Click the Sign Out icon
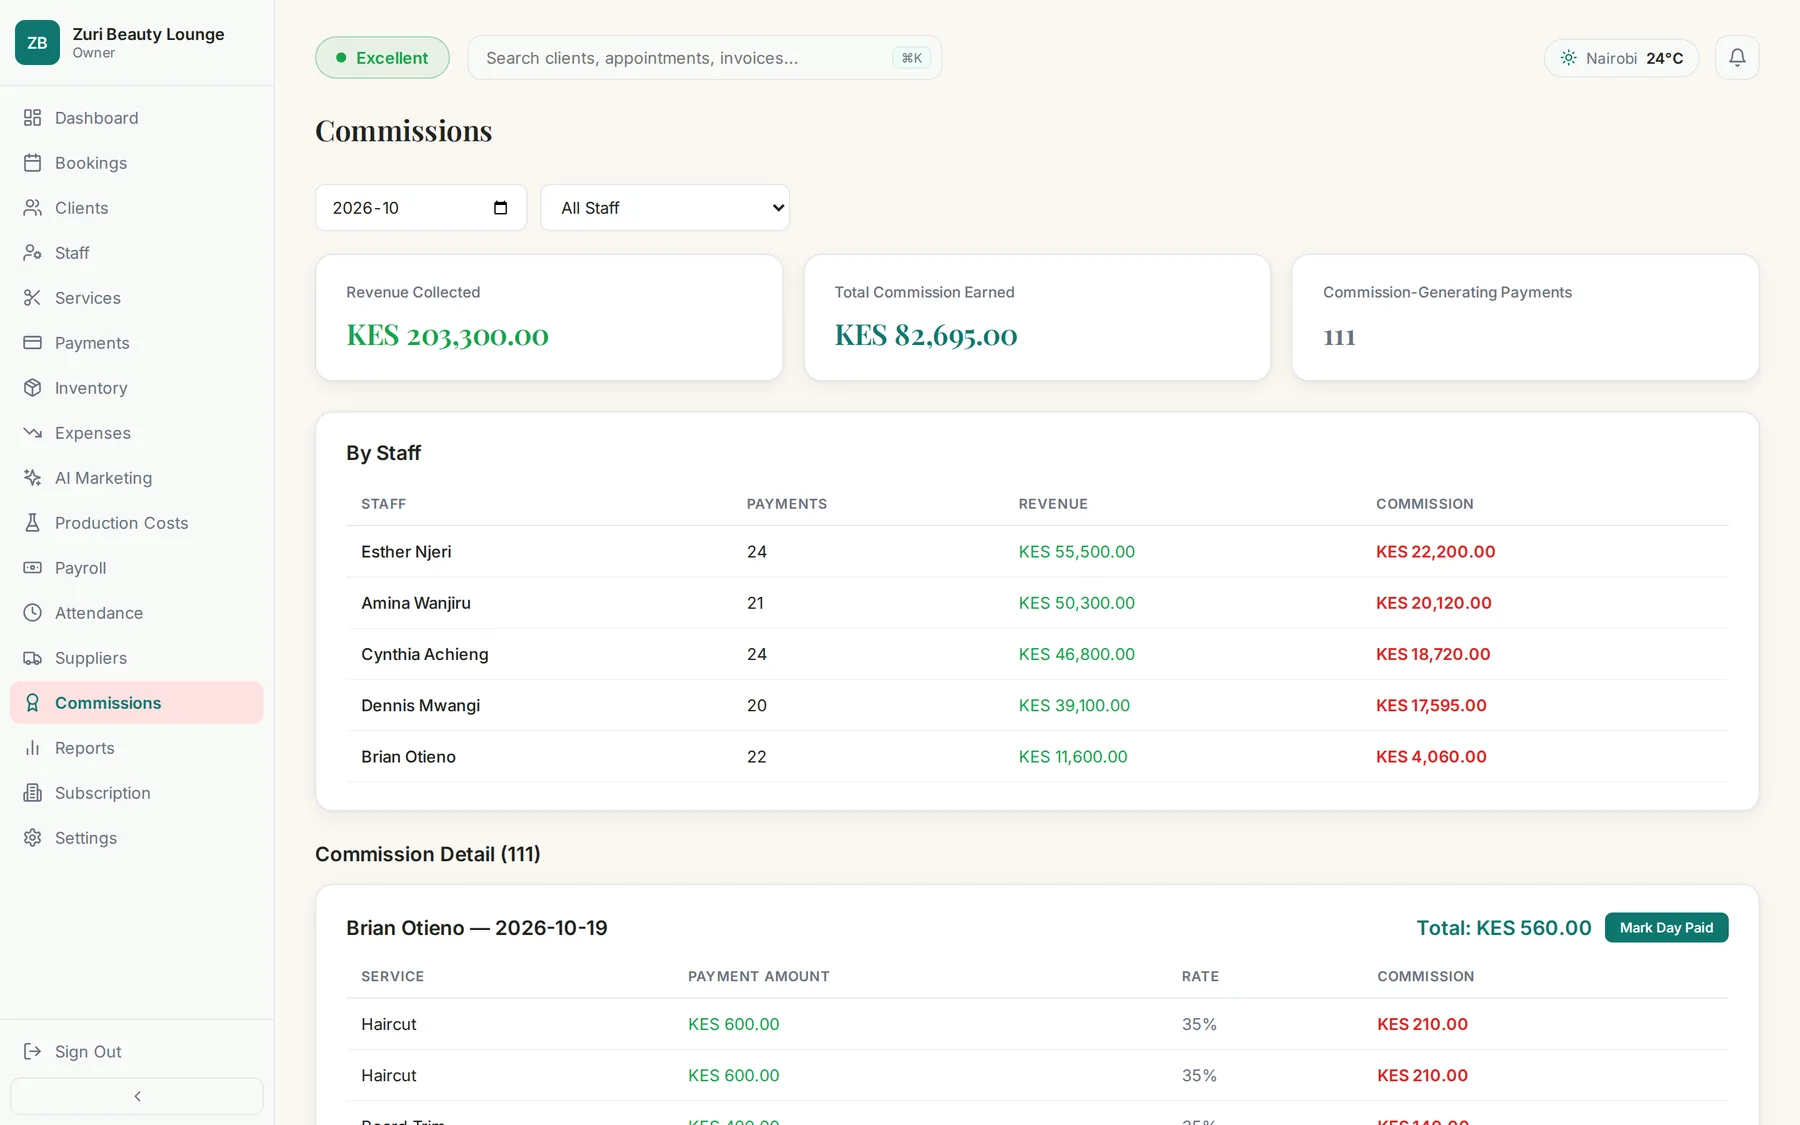This screenshot has height=1125, width=1800. coord(33,1051)
